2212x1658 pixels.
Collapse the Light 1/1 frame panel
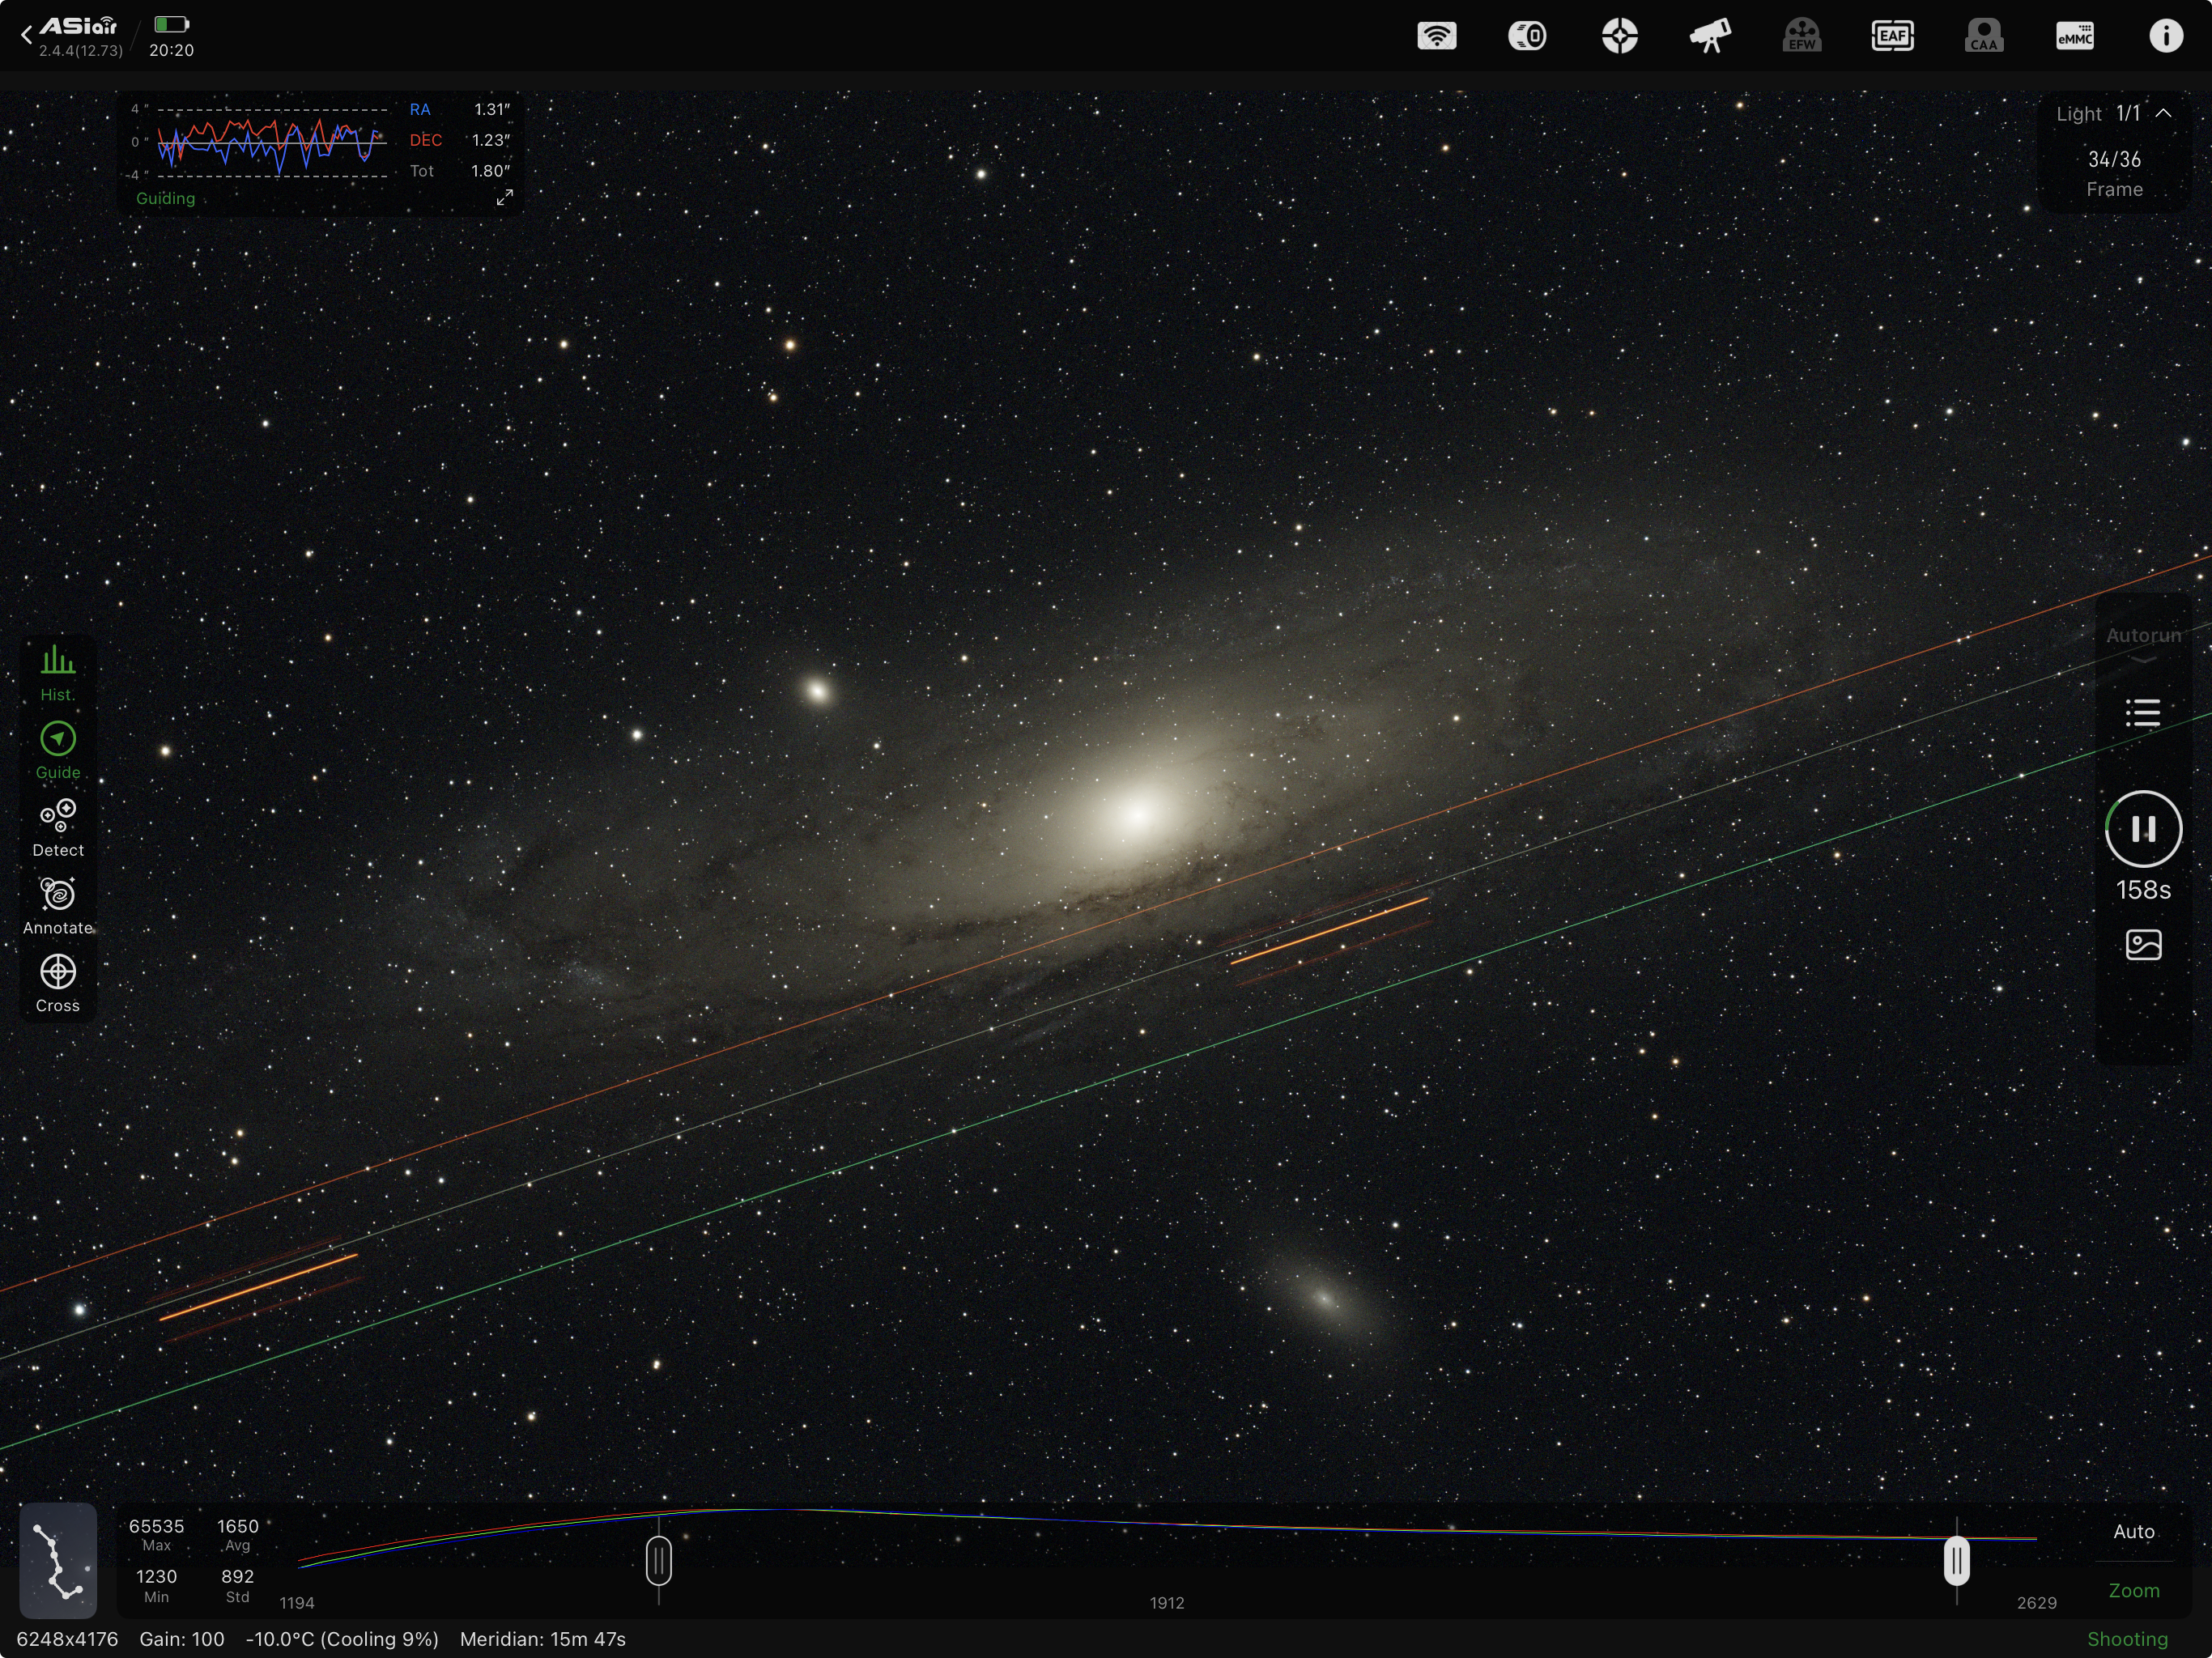2163,114
